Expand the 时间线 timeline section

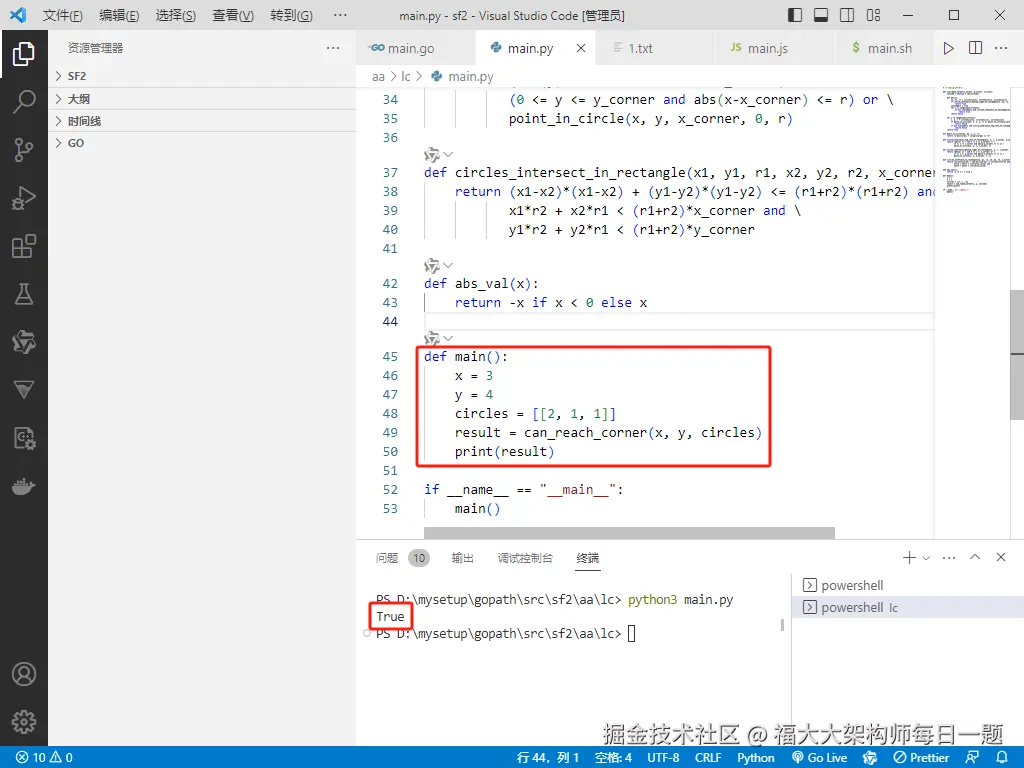pyautogui.click(x=202, y=121)
